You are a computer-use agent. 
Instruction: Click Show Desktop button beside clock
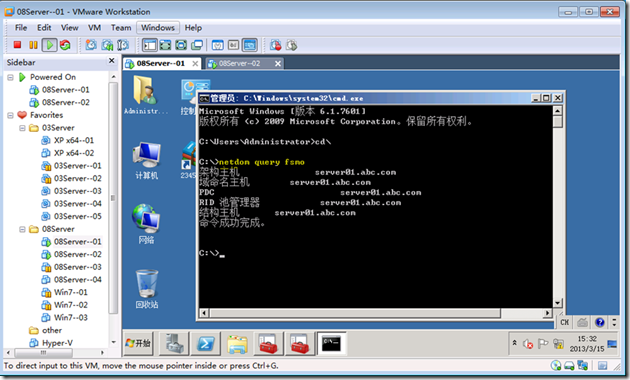(x=612, y=344)
